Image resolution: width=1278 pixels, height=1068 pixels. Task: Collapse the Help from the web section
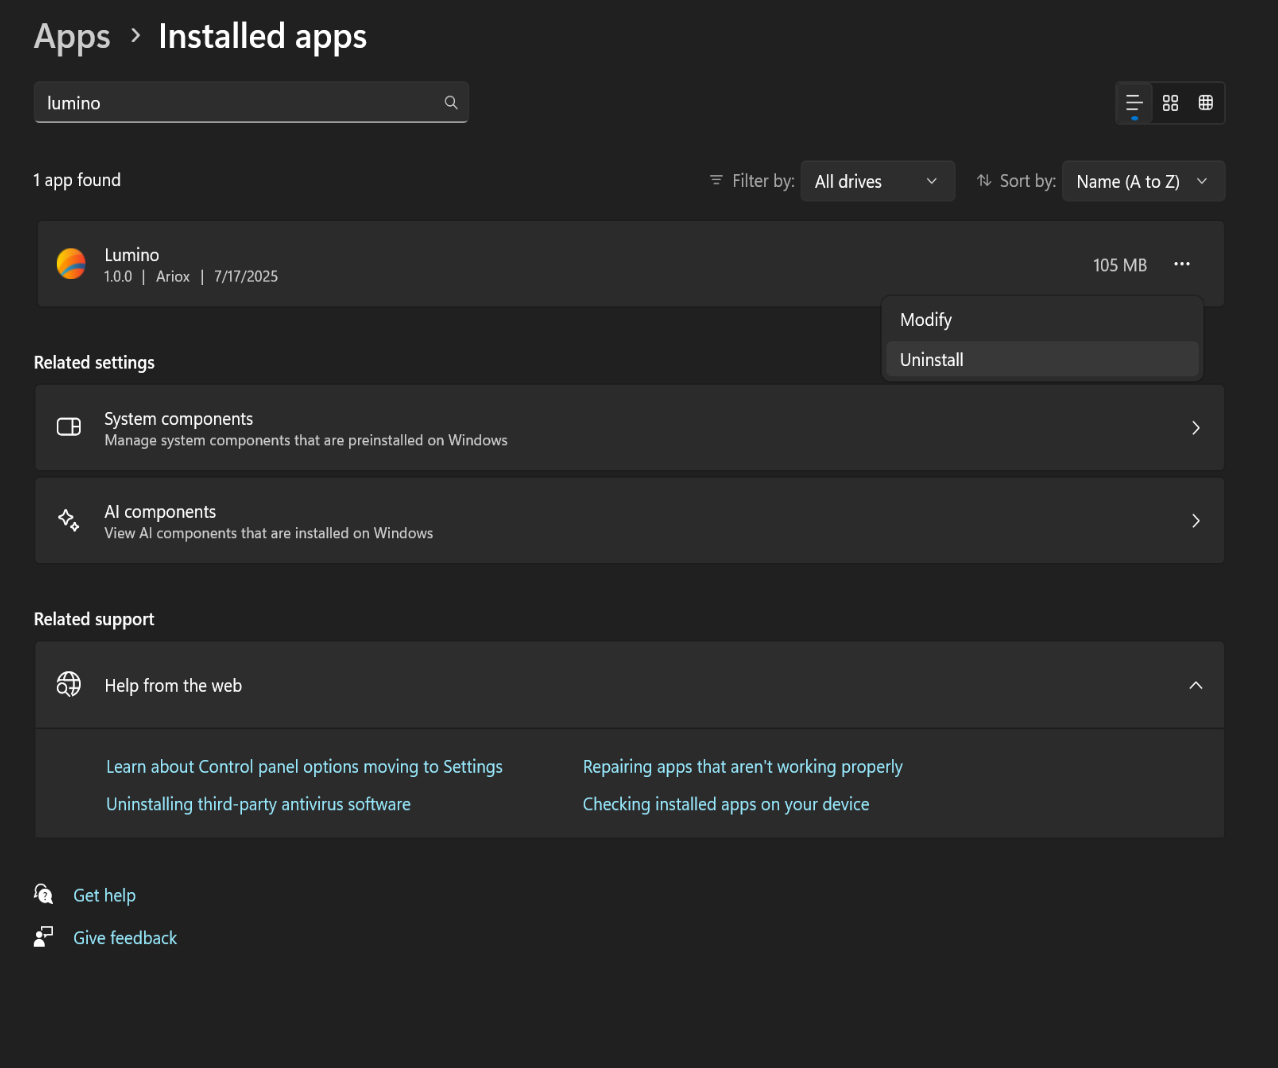1196,685
